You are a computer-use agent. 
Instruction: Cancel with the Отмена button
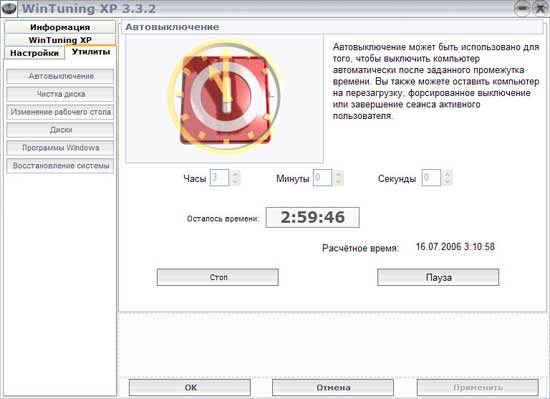coord(333,387)
